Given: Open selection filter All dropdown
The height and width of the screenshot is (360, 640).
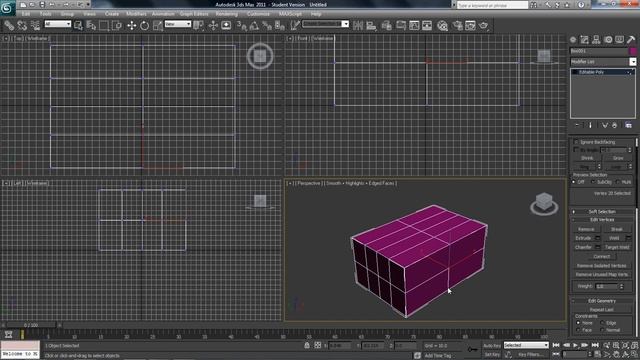Looking at the screenshot, I should [x=58, y=24].
